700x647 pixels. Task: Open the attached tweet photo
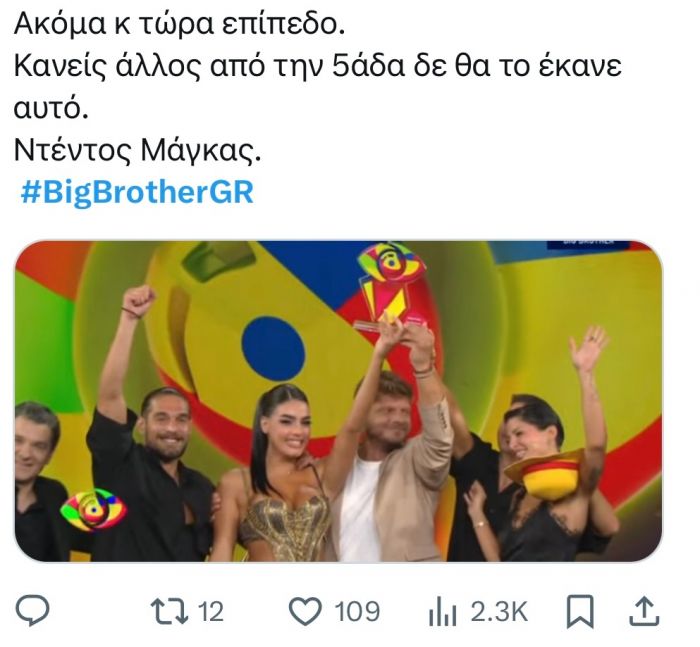338,401
